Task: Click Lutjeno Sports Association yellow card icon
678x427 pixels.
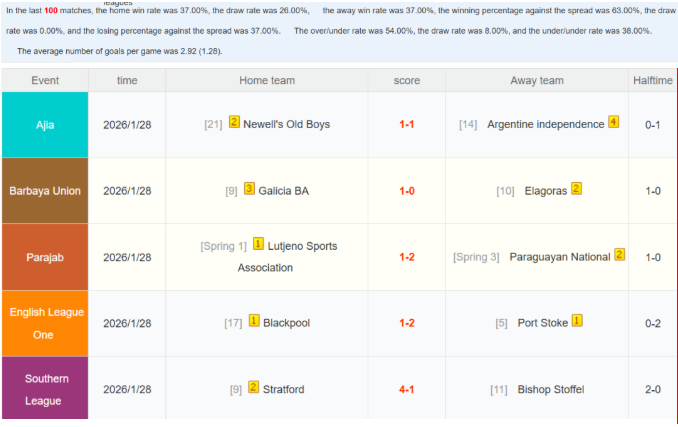Action: click(258, 244)
